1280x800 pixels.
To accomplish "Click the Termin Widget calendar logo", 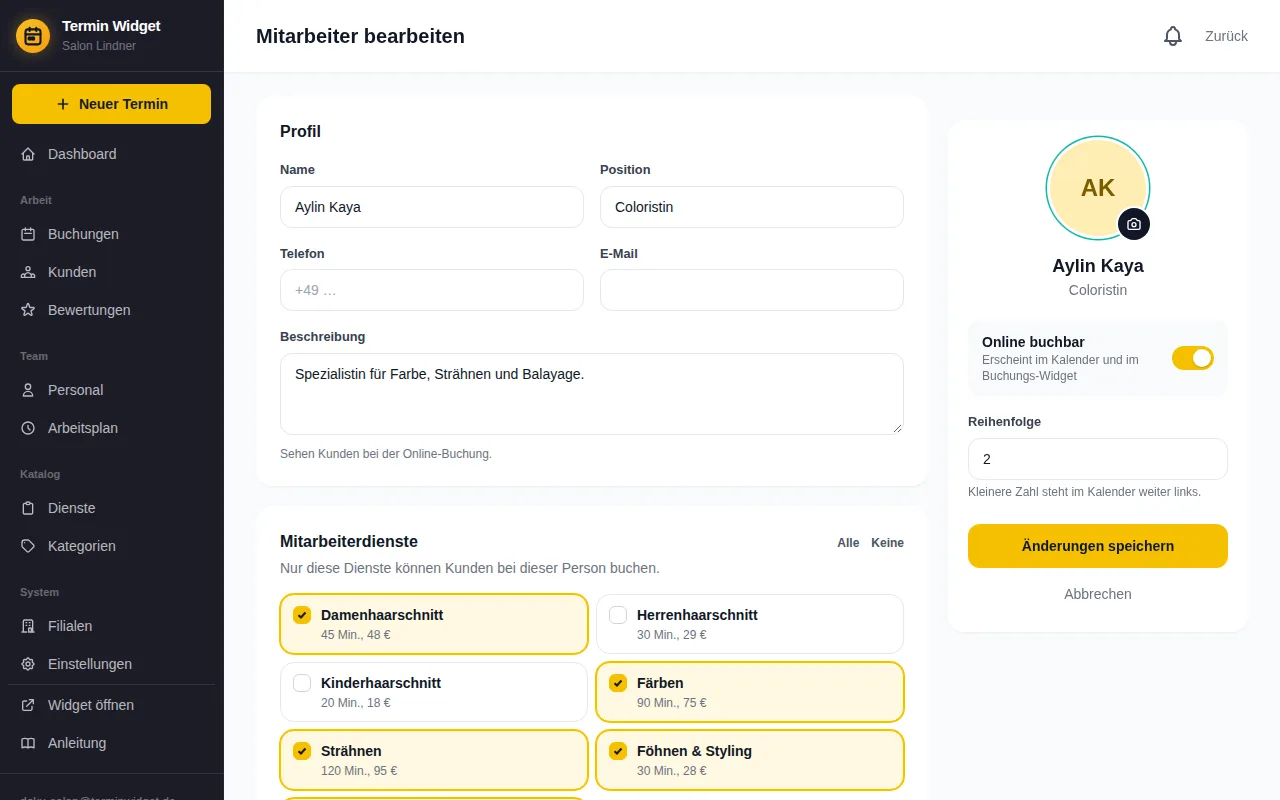I will 33,36.
